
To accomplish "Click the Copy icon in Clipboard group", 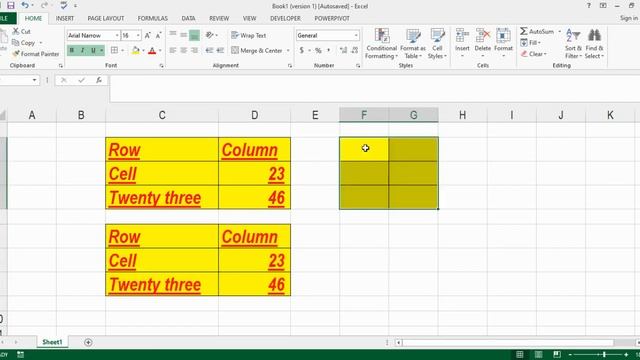I will click(x=16, y=42).
